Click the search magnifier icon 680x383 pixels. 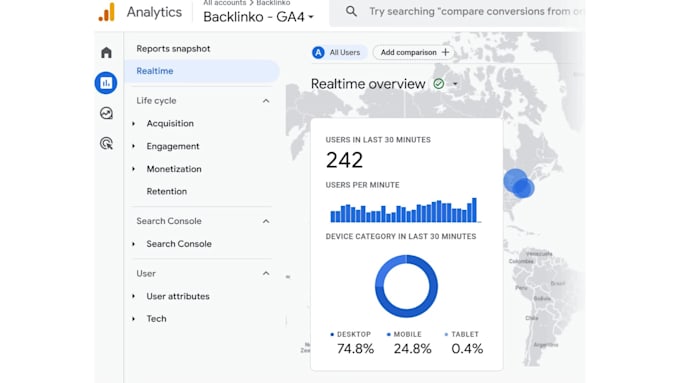[x=351, y=12]
